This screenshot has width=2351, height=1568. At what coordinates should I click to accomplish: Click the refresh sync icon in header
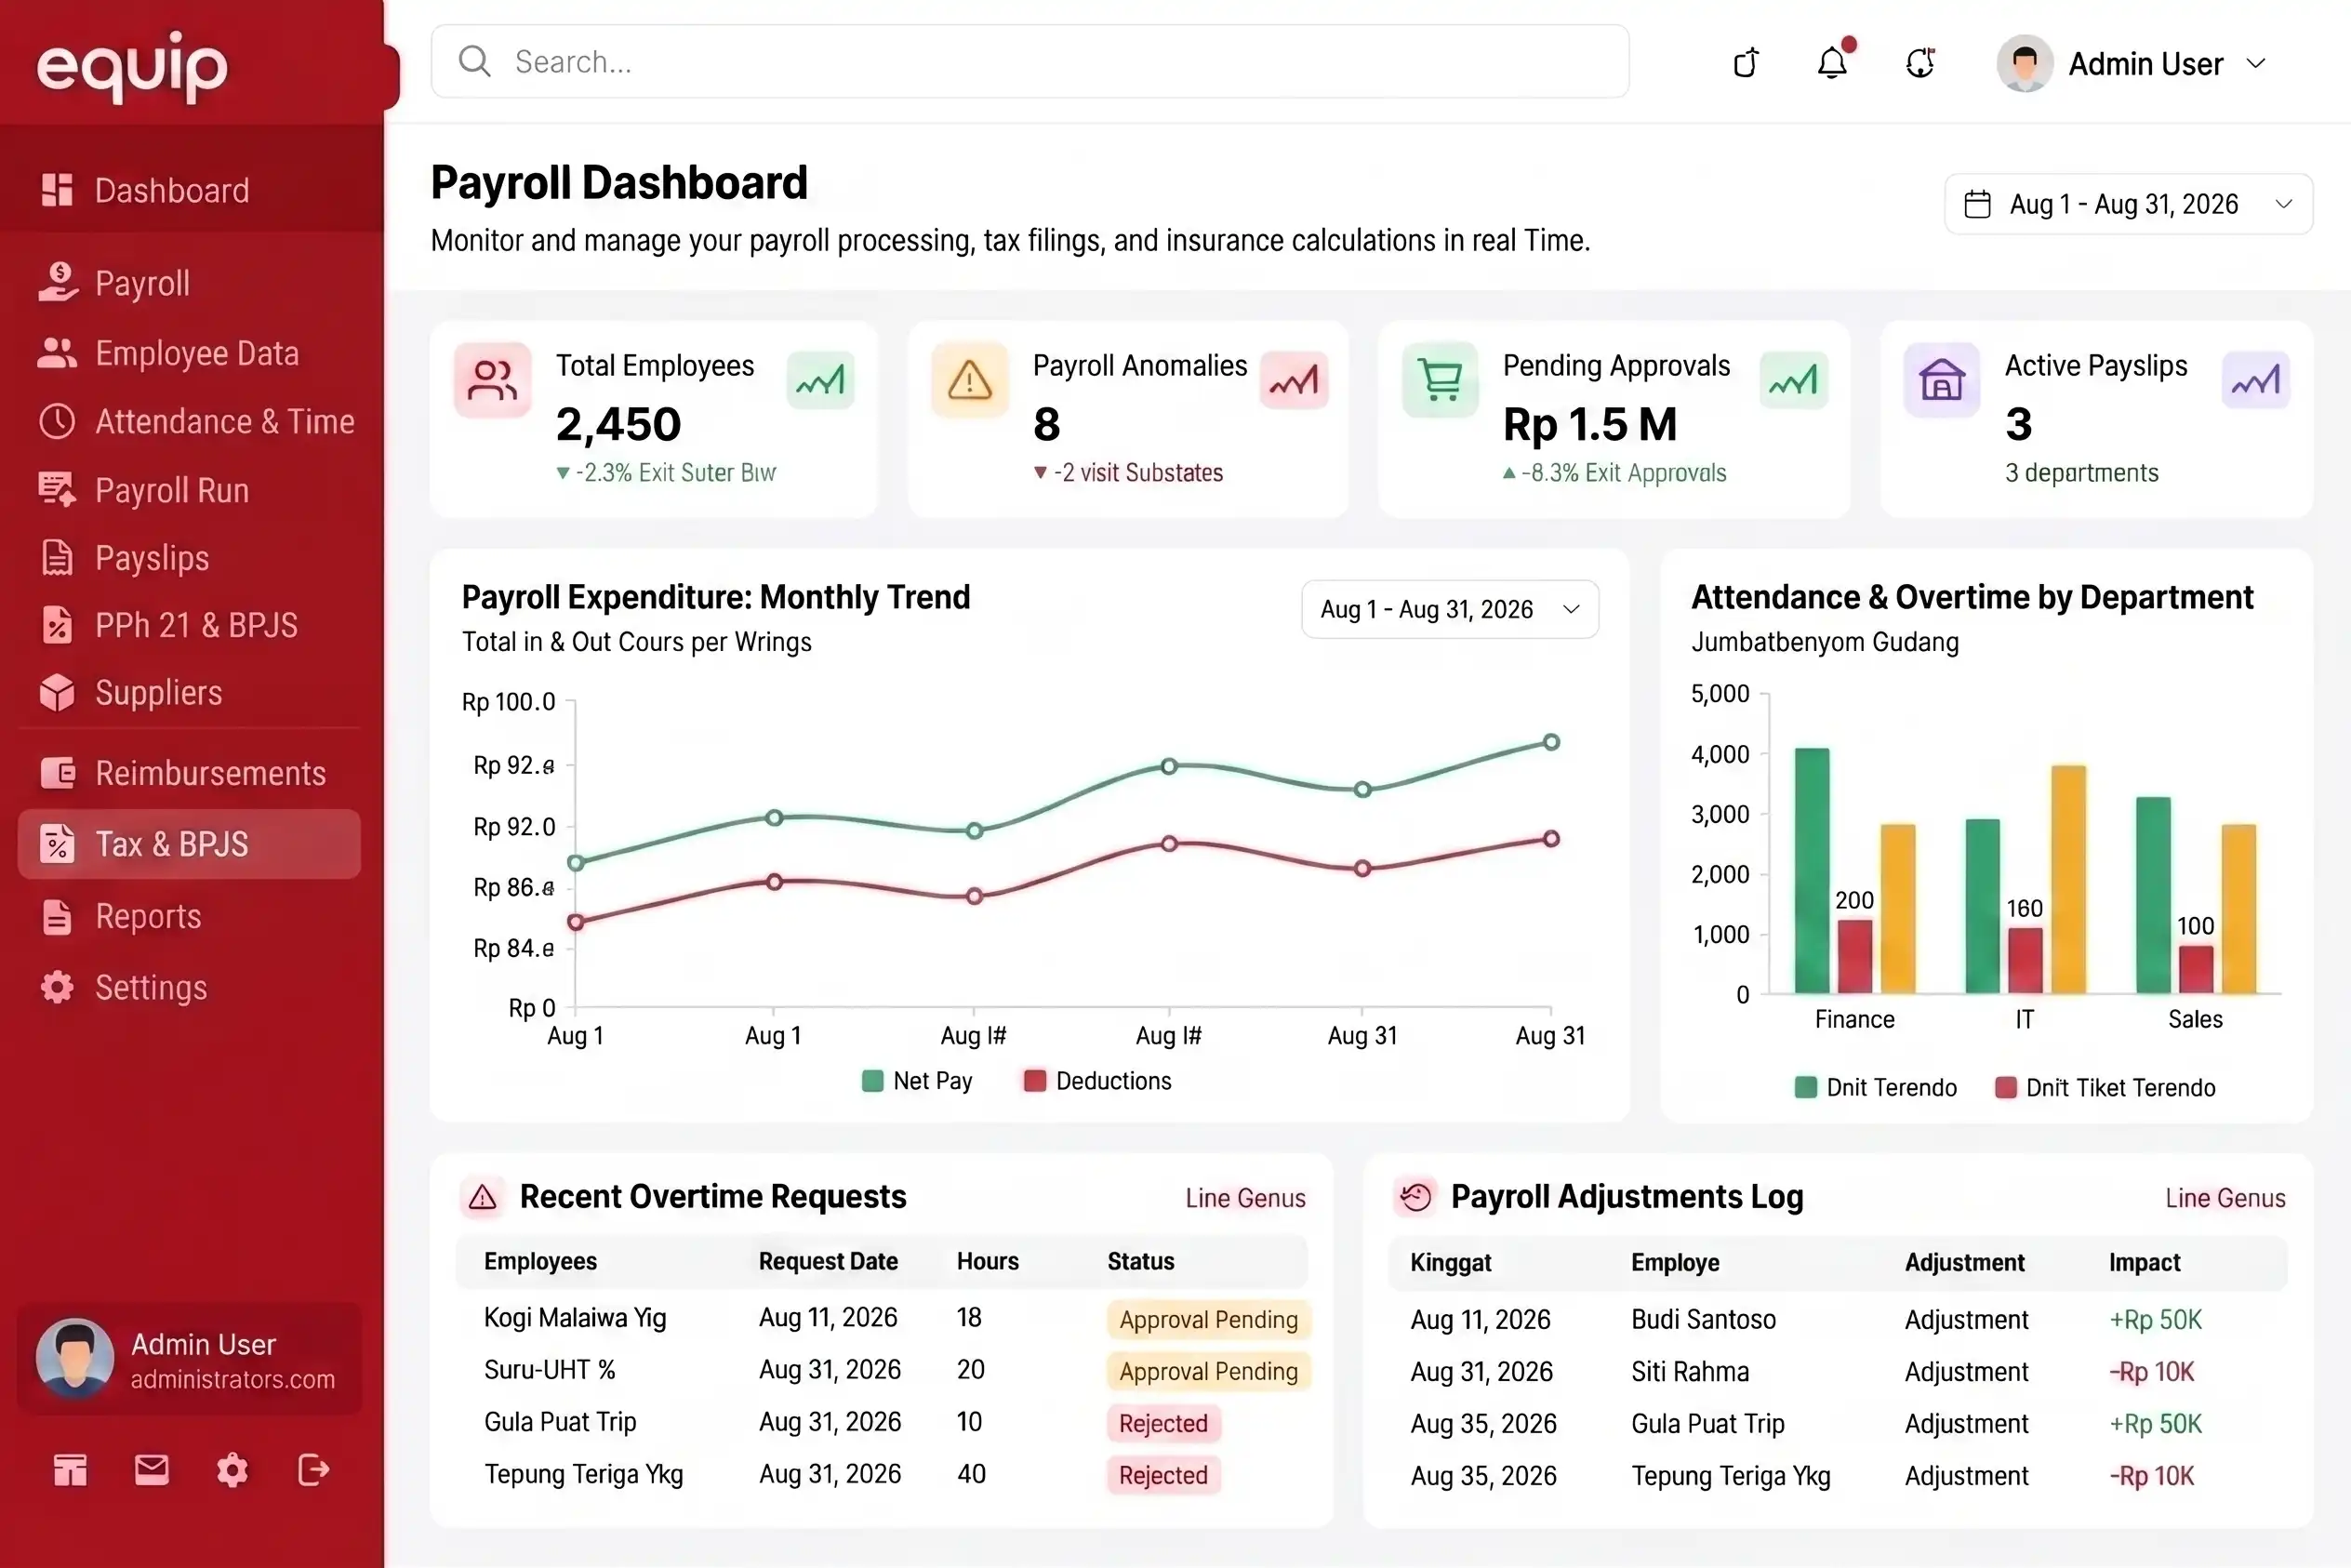point(1920,63)
